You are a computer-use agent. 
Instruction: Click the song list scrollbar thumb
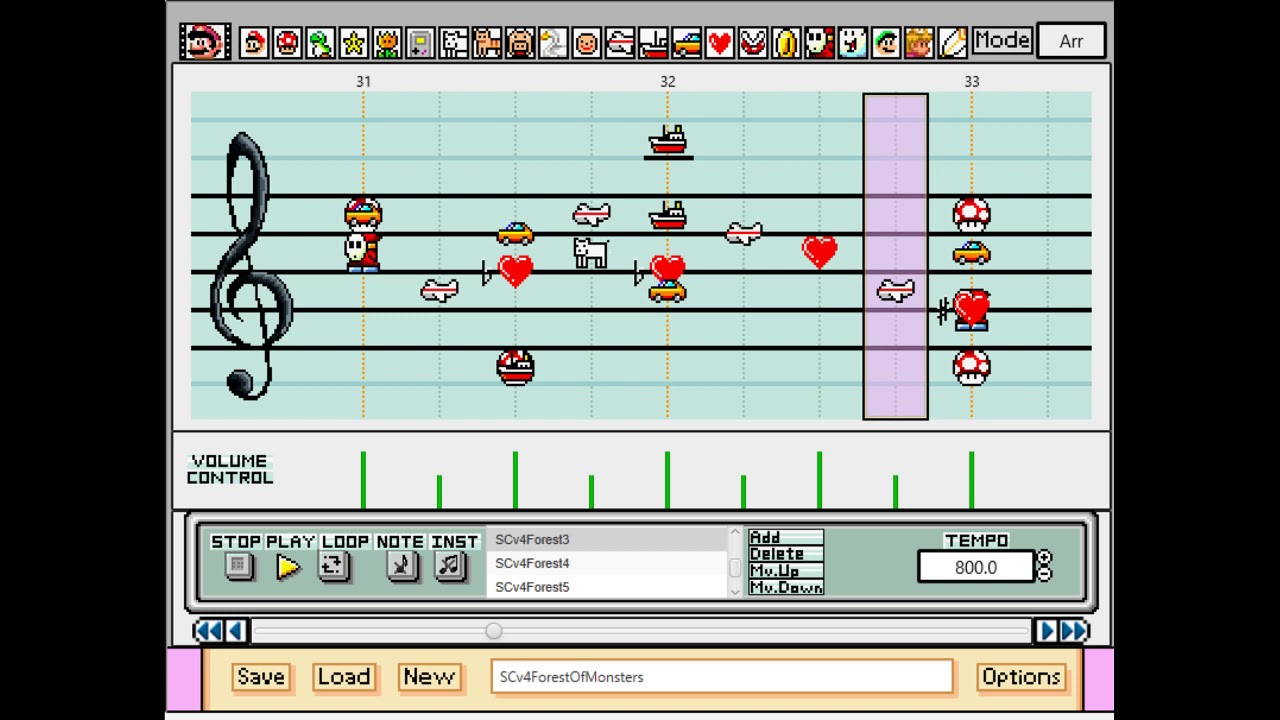pyautogui.click(x=735, y=568)
